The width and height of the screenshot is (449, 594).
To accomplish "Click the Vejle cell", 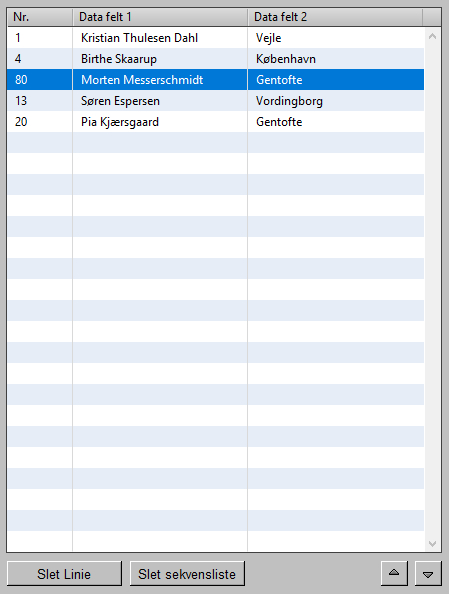I will point(336,38).
